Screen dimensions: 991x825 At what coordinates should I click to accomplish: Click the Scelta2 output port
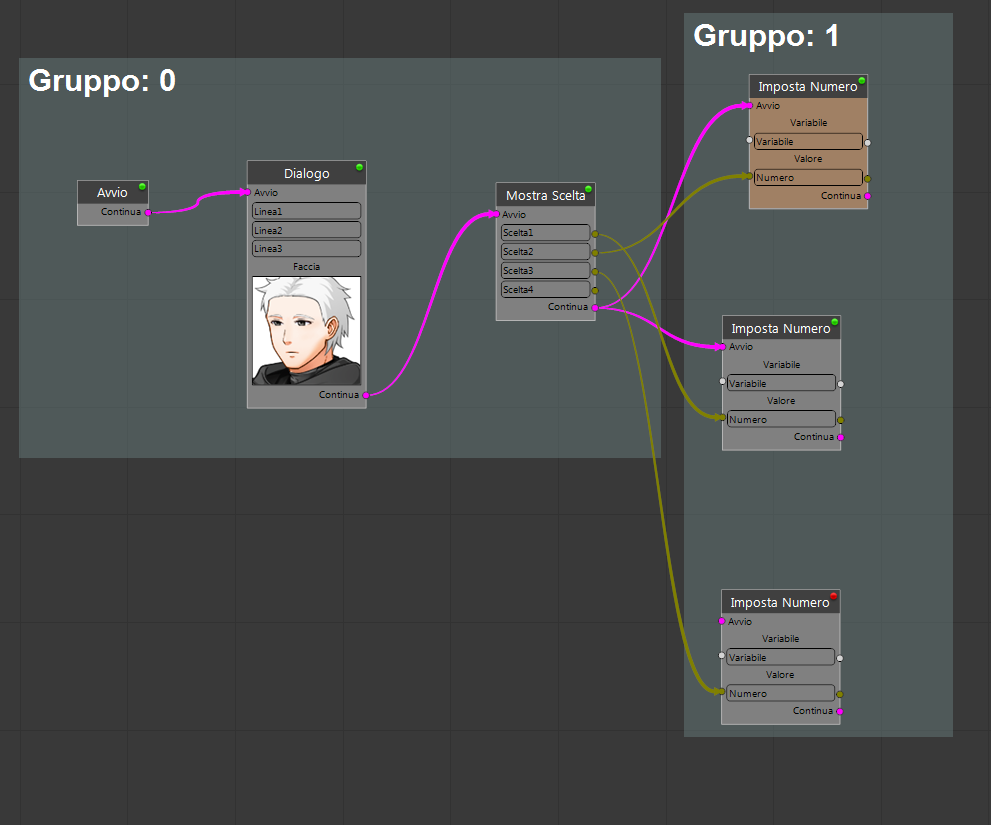[595, 253]
